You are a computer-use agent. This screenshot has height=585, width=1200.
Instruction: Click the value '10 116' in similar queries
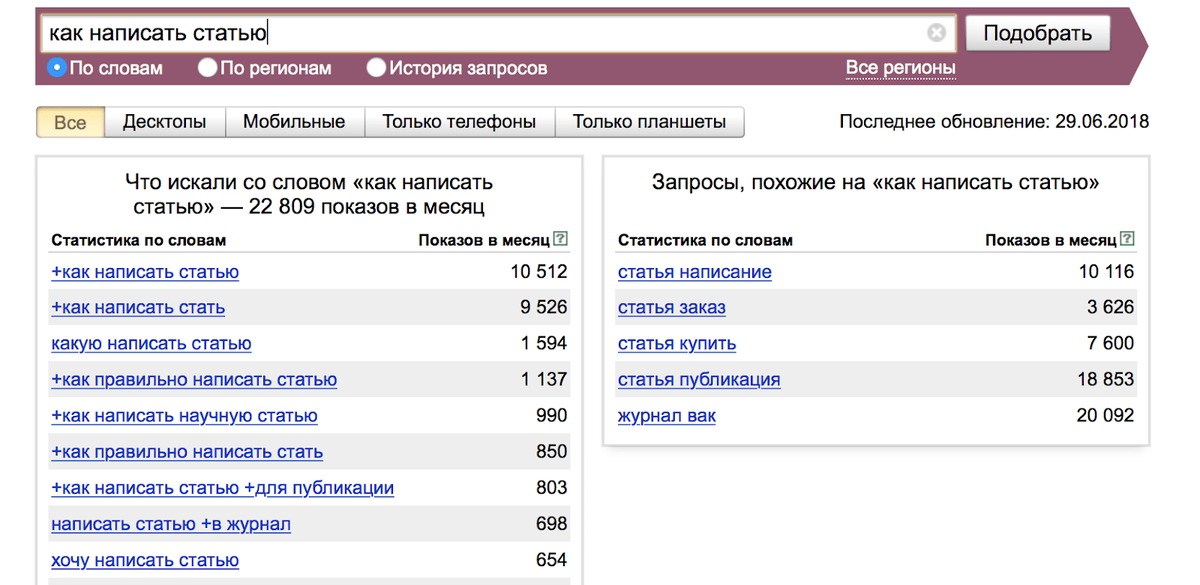[x=1106, y=271]
